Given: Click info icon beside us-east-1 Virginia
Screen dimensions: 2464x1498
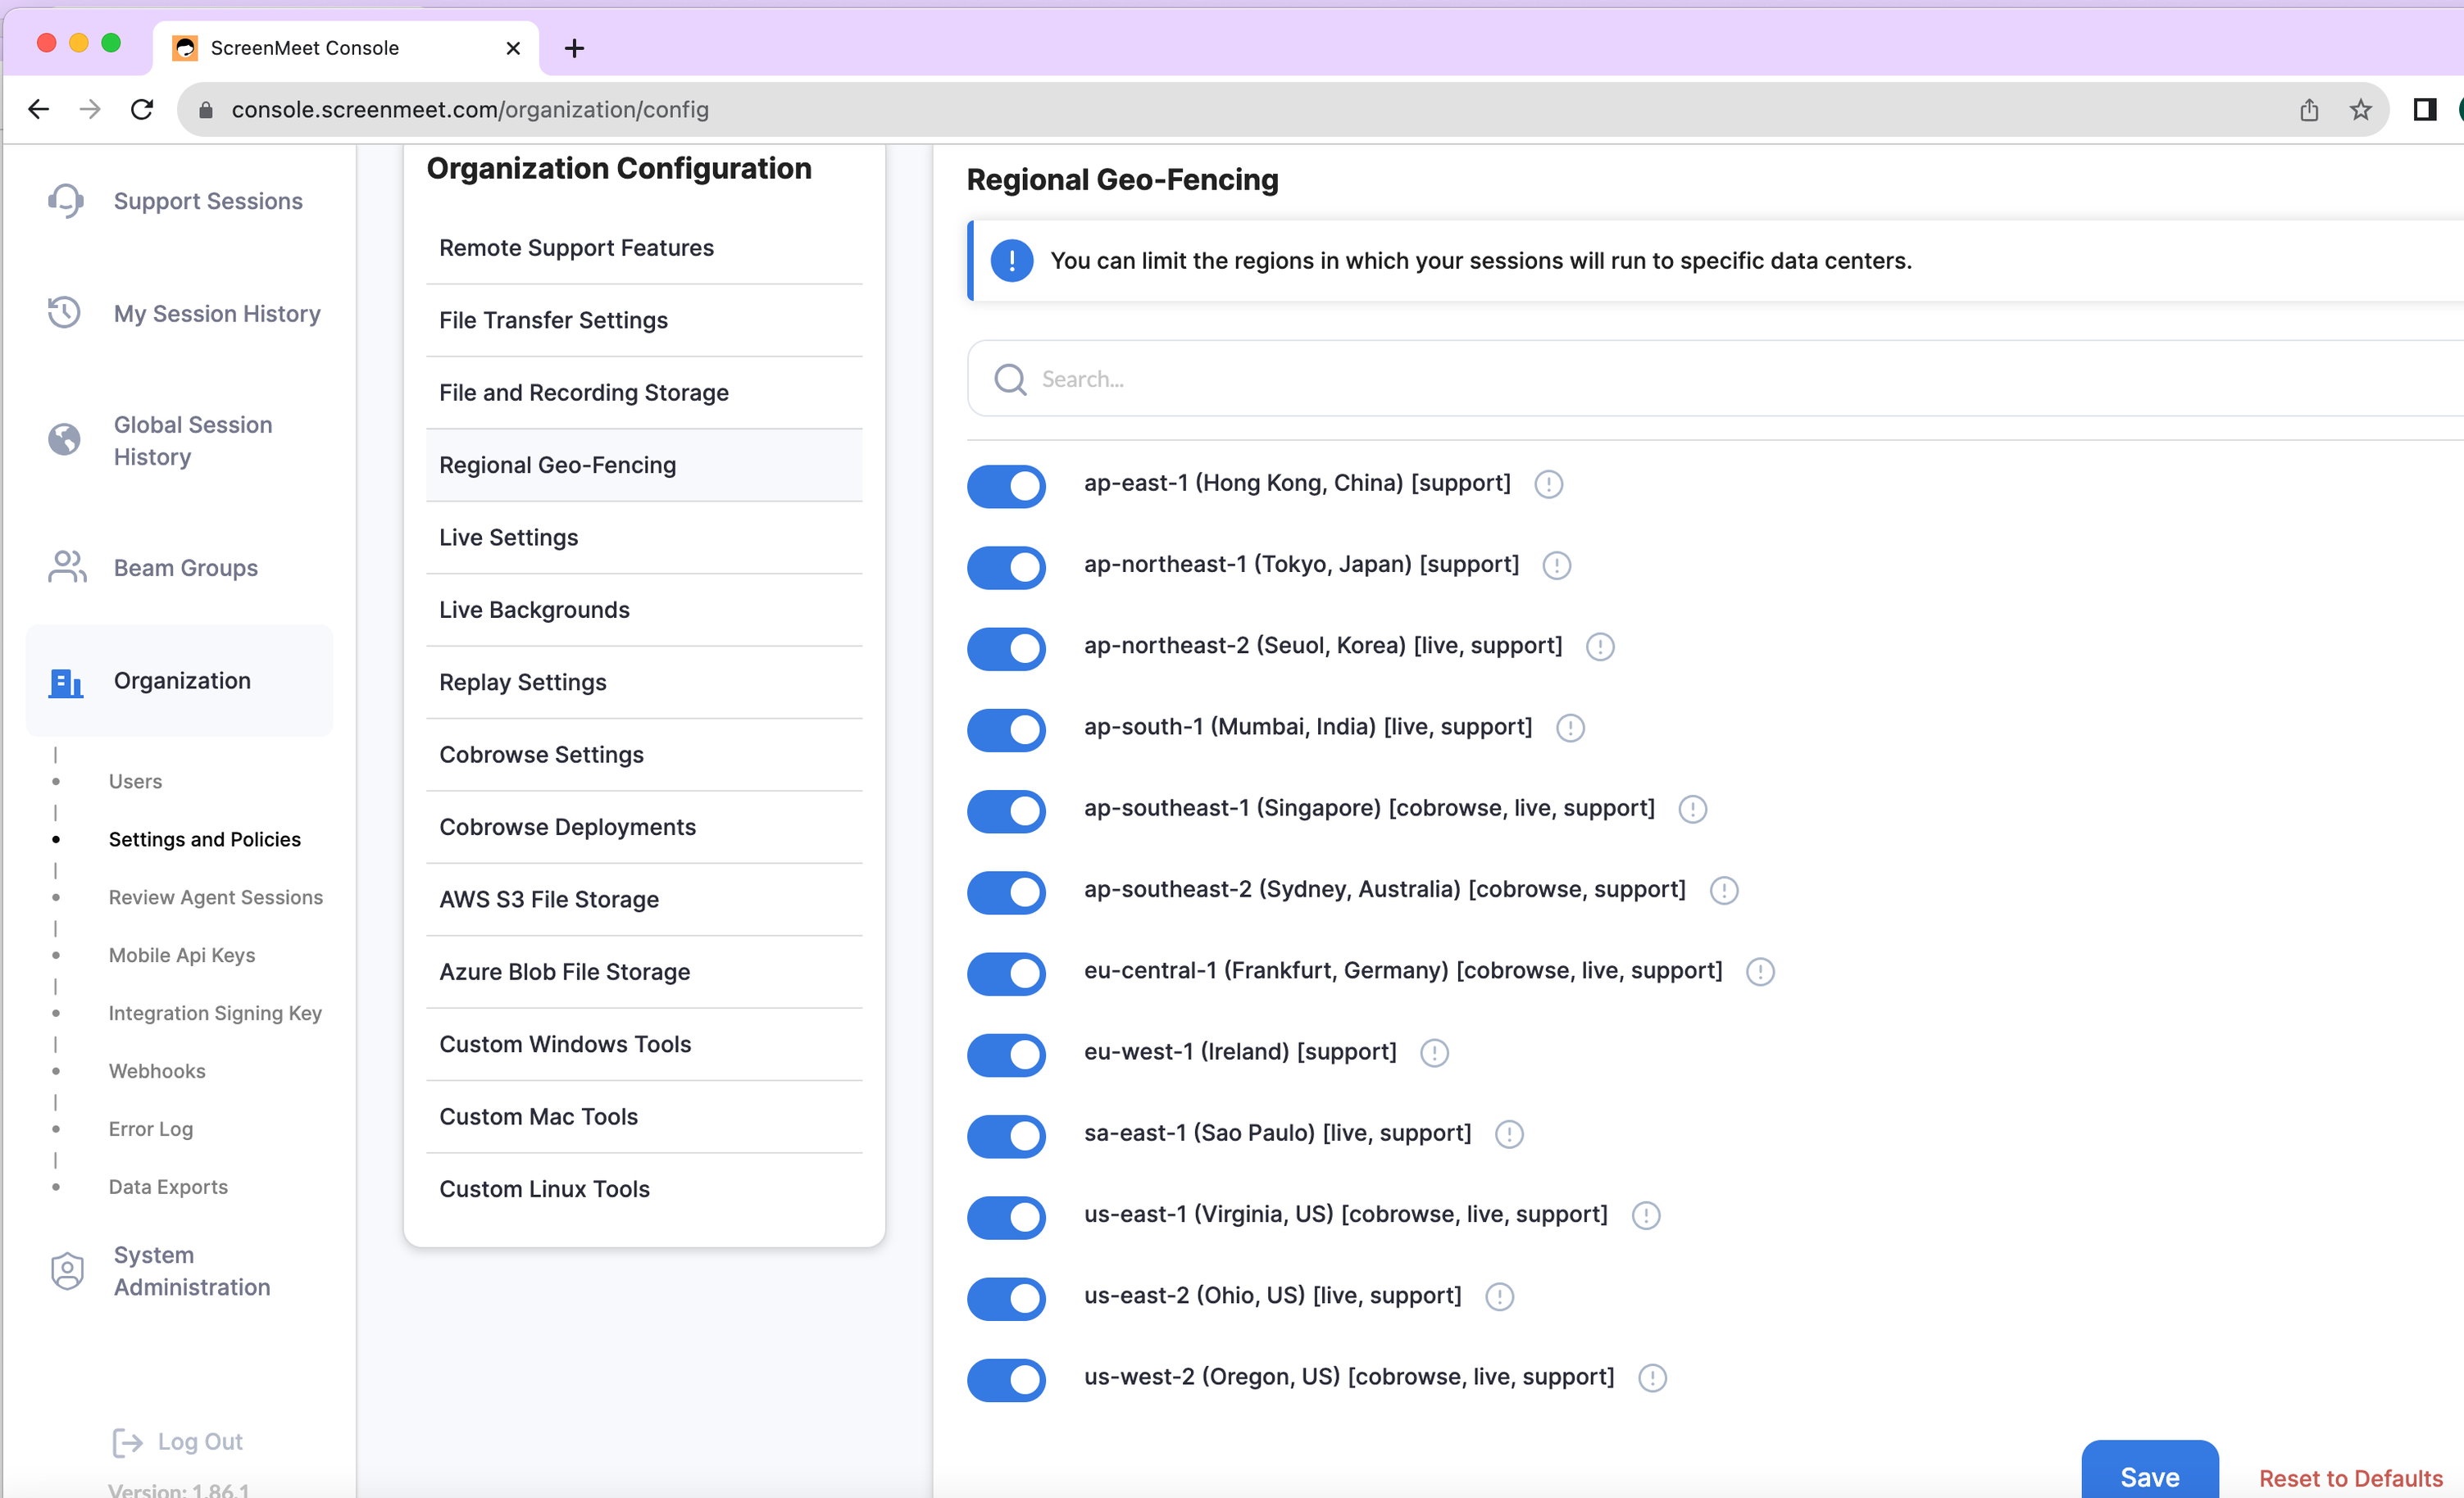Looking at the screenshot, I should coord(1646,1215).
